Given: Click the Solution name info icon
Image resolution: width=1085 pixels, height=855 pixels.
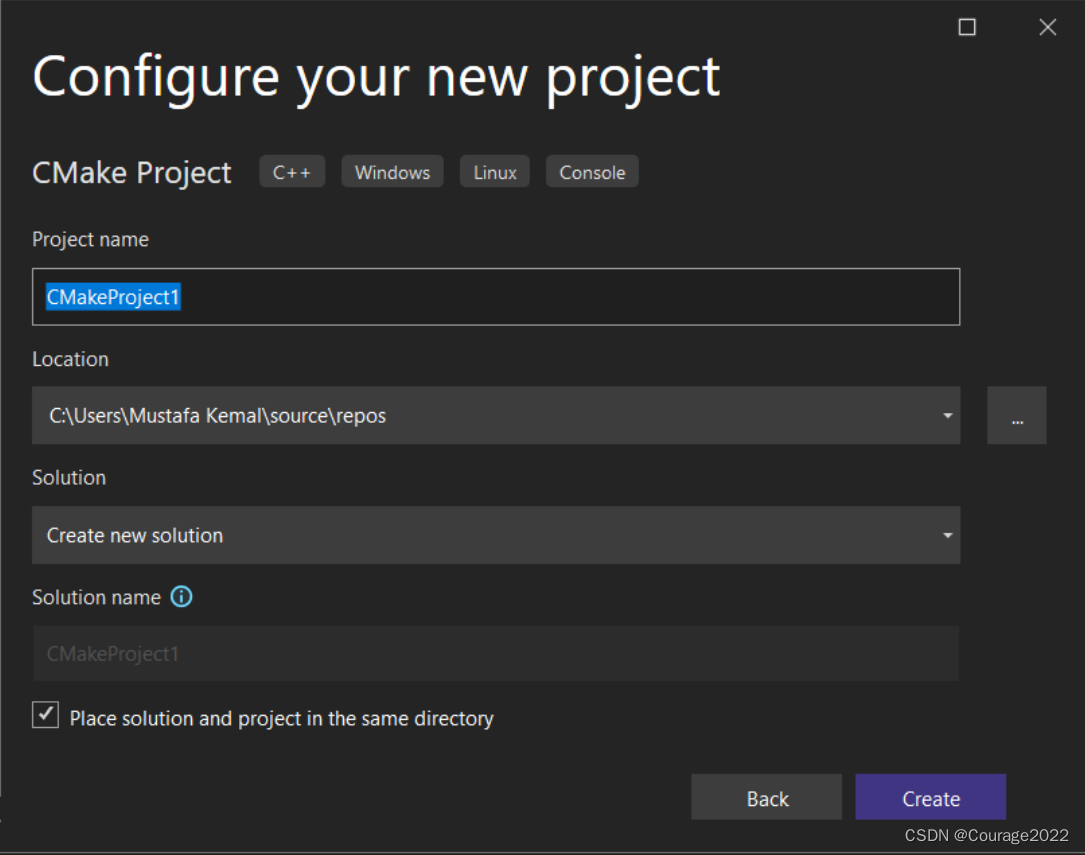Looking at the screenshot, I should click(181, 597).
